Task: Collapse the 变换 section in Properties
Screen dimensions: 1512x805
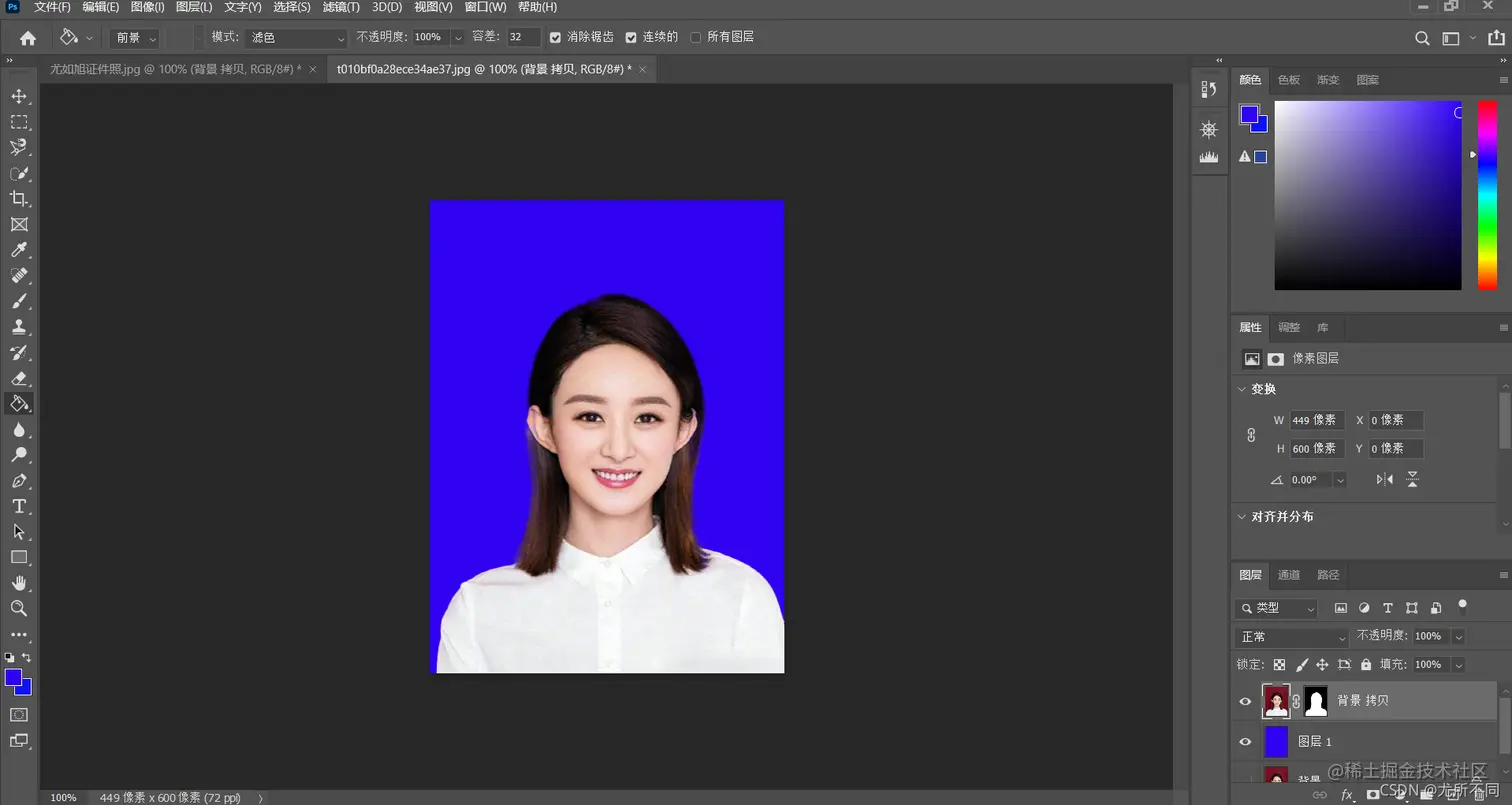Action: click(1242, 388)
